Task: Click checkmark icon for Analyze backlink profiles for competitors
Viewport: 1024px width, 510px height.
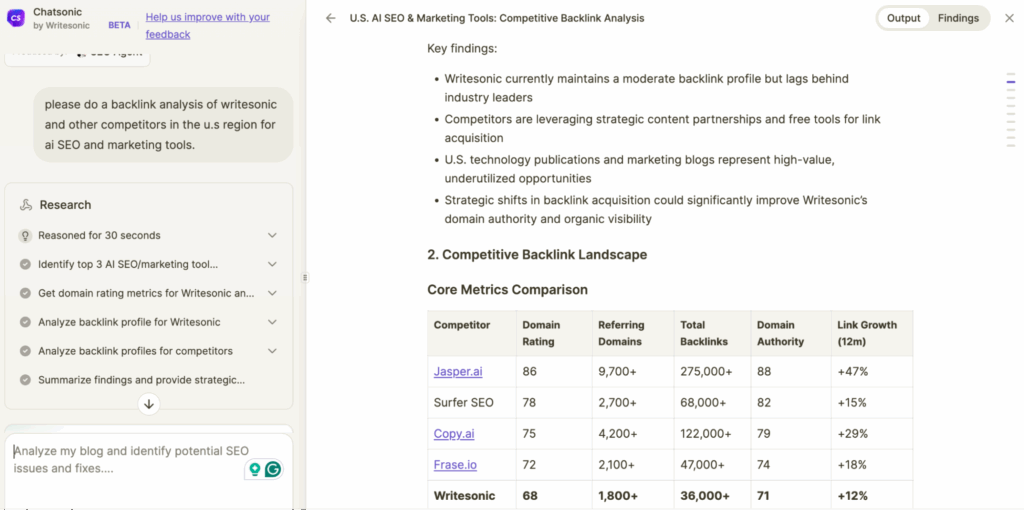Action: pyautogui.click(x=25, y=351)
